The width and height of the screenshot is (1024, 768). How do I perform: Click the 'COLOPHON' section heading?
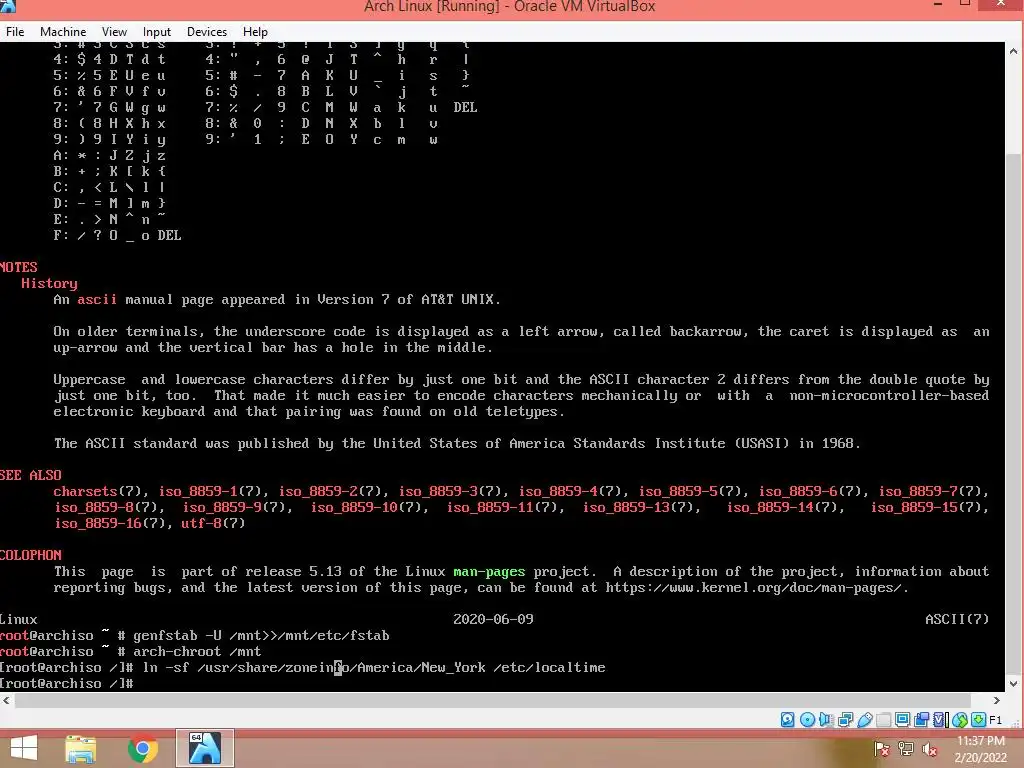click(x=31, y=555)
